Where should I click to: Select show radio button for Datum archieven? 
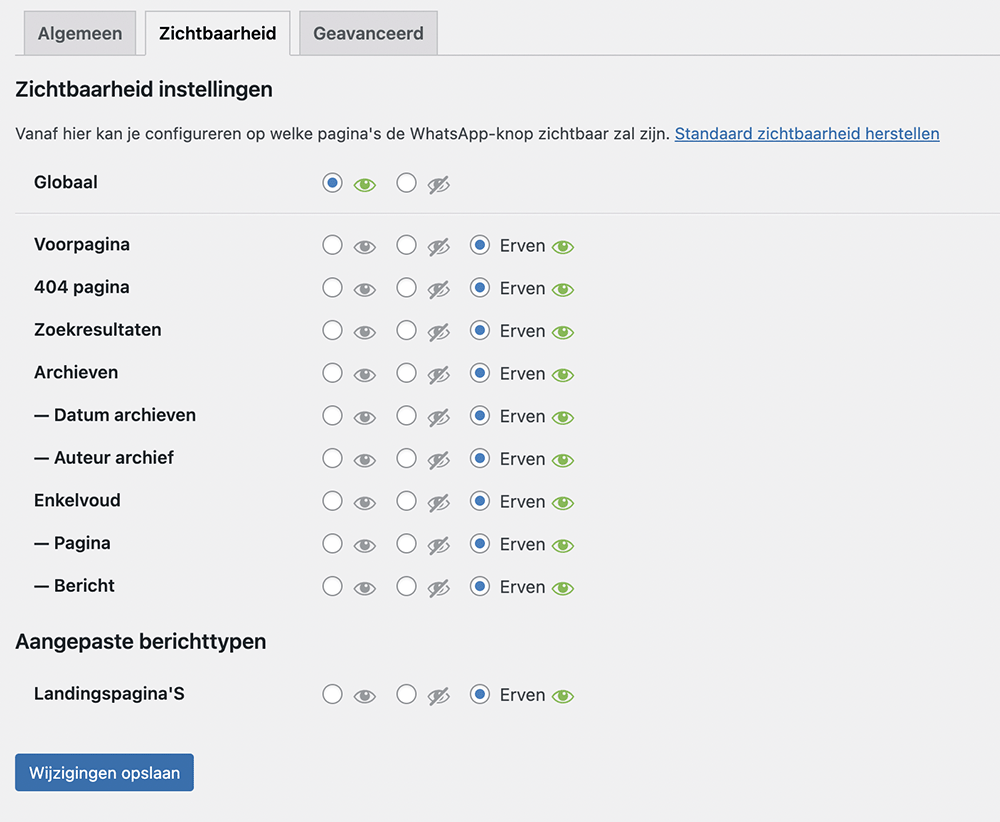point(333,415)
